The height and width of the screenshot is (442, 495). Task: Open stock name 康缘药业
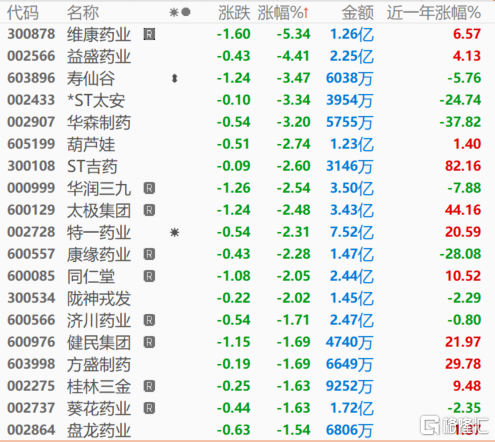coord(99,254)
